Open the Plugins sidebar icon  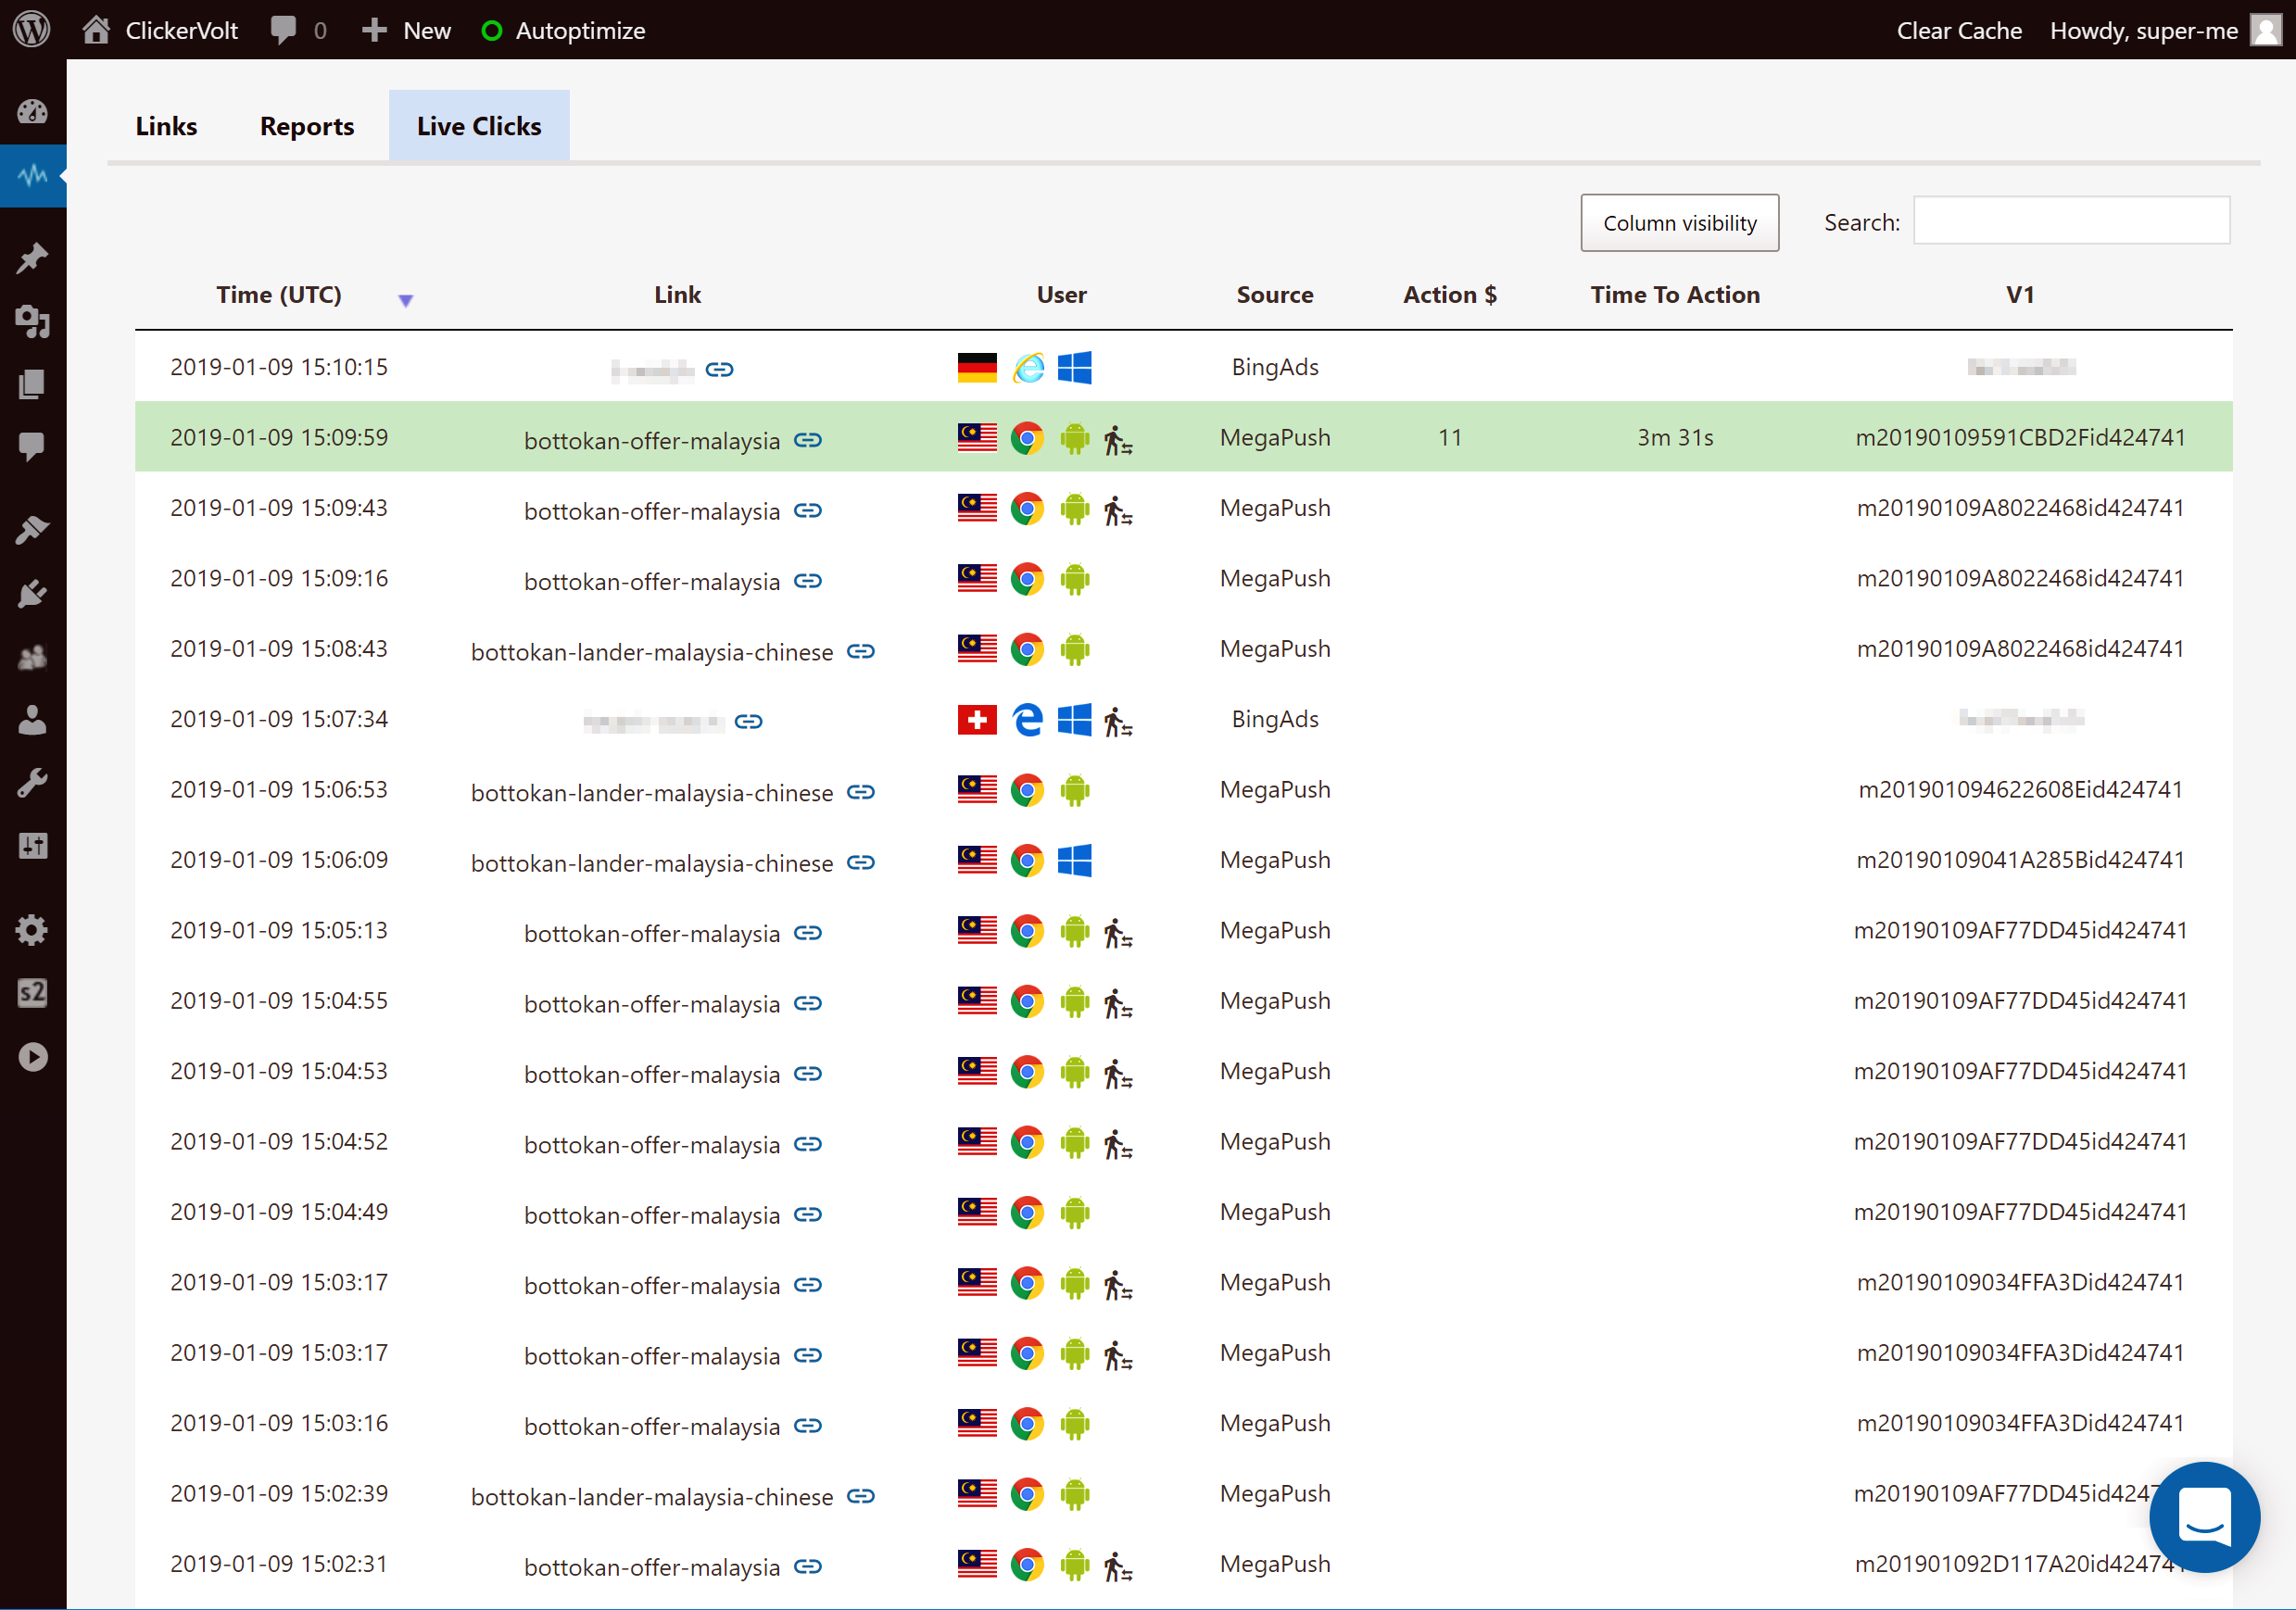click(33, 593)
